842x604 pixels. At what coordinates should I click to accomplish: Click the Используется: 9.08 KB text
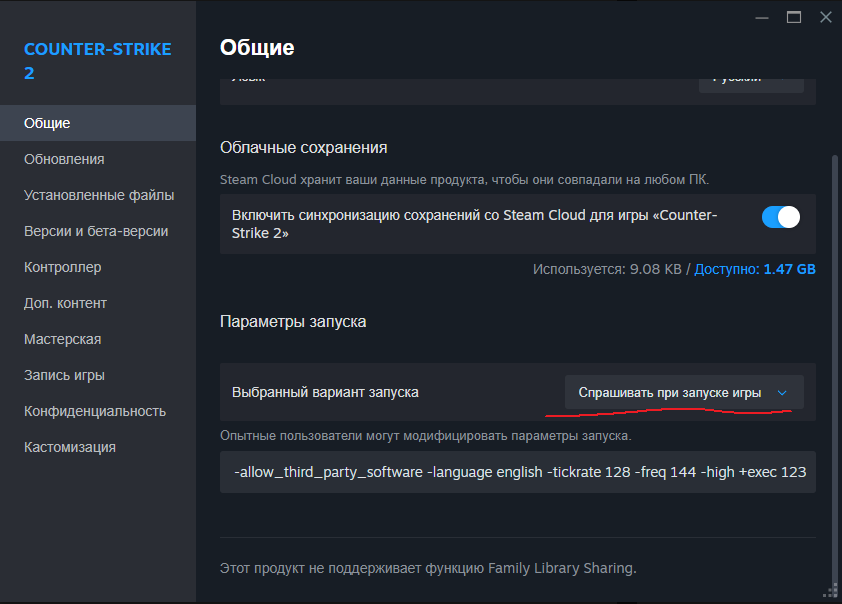(607, 269)
